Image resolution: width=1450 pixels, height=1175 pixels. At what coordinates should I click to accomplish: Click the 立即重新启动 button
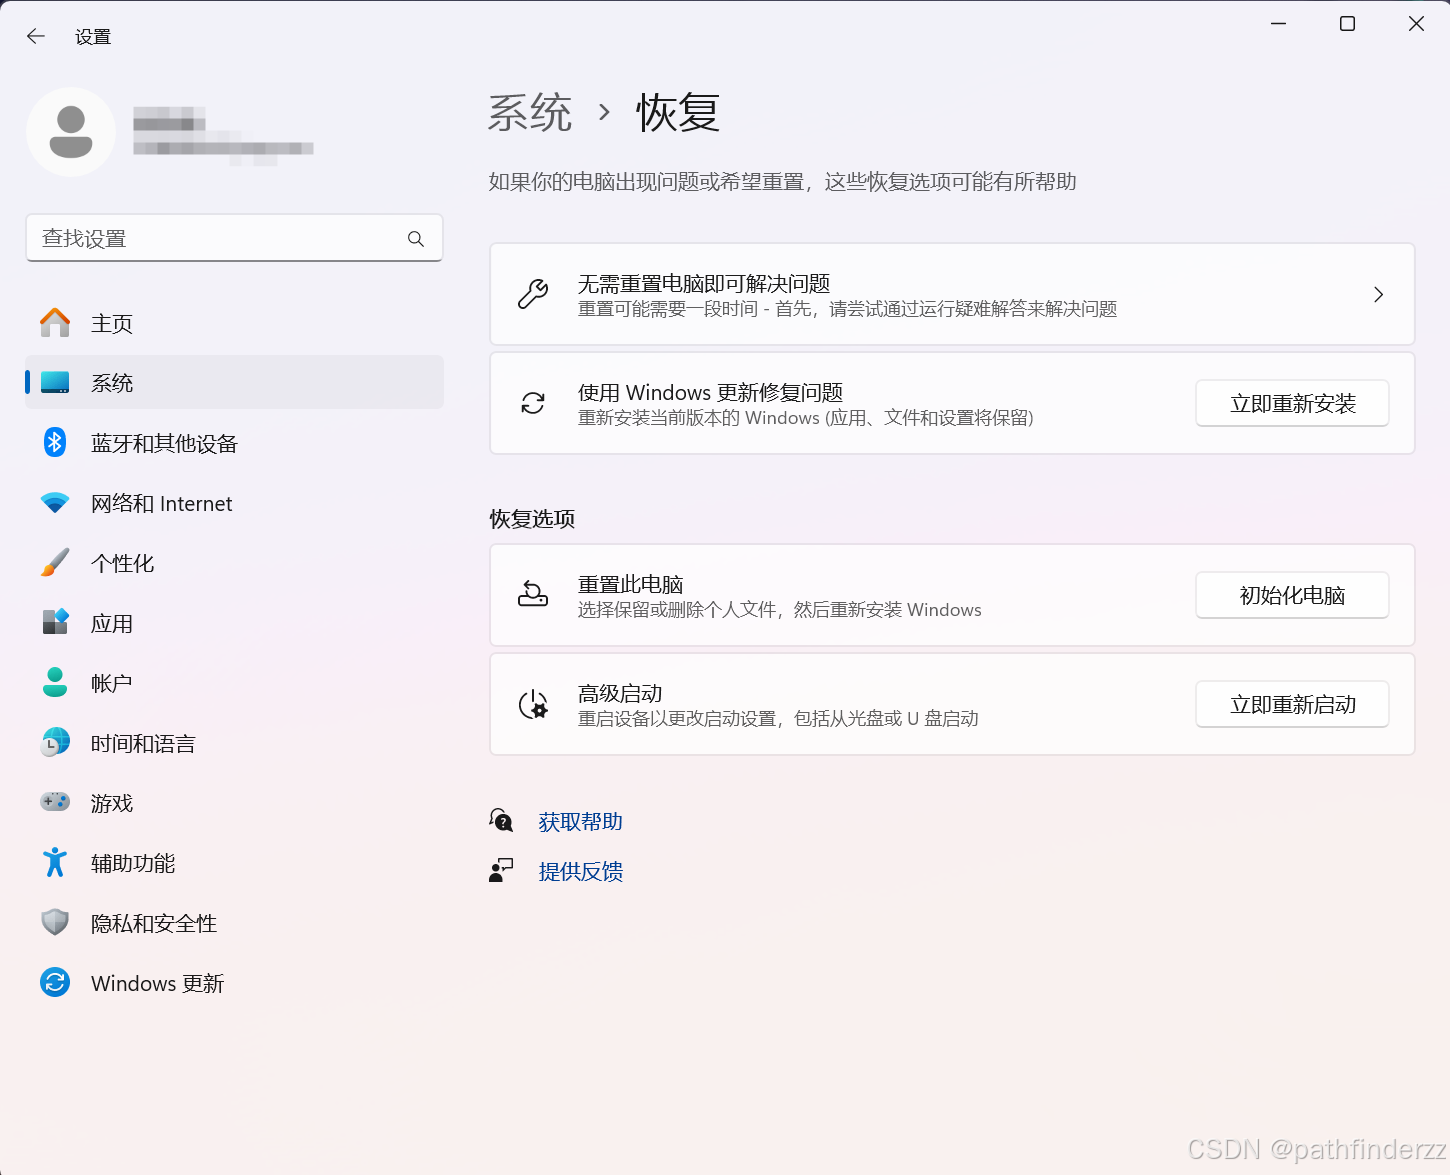(1292, 704)
